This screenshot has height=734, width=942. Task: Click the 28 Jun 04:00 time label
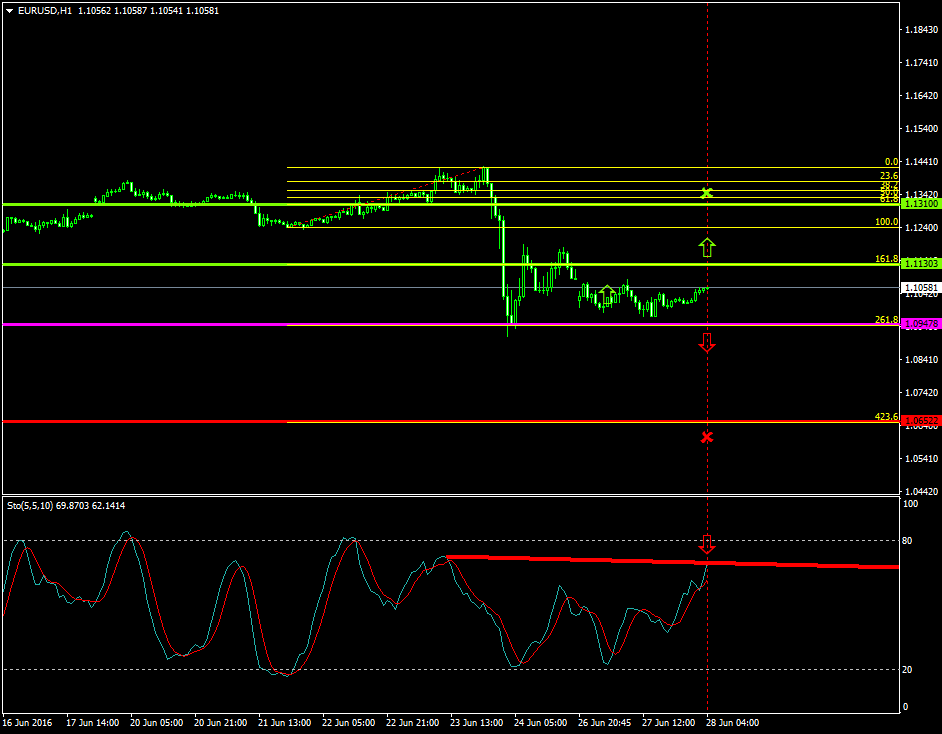[733, 721]
